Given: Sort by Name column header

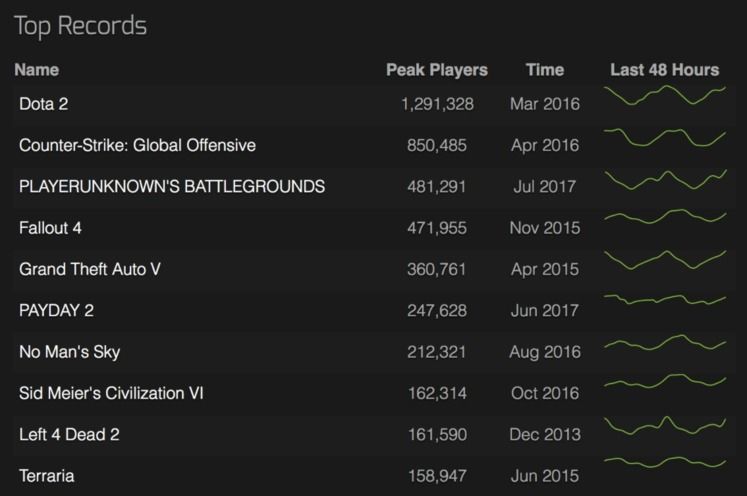Looking at the screenshot, I should pos(36,70).
